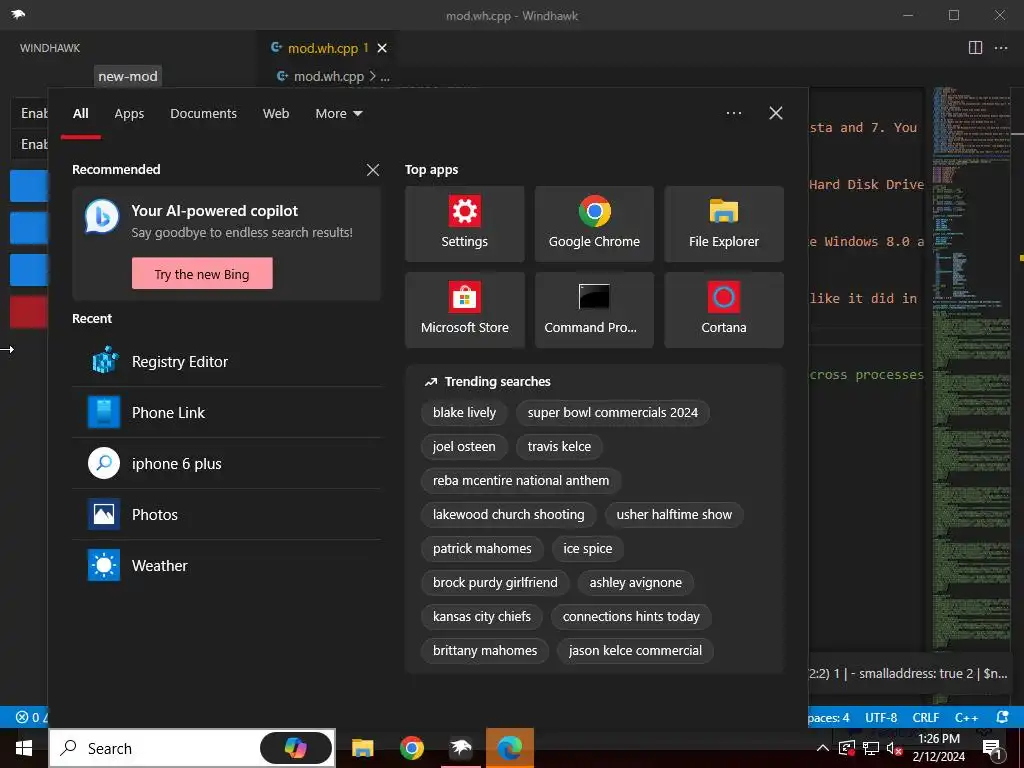Search super bowl commercials 2024
The image size is (1024, 768).
click(x=613, y=413)
